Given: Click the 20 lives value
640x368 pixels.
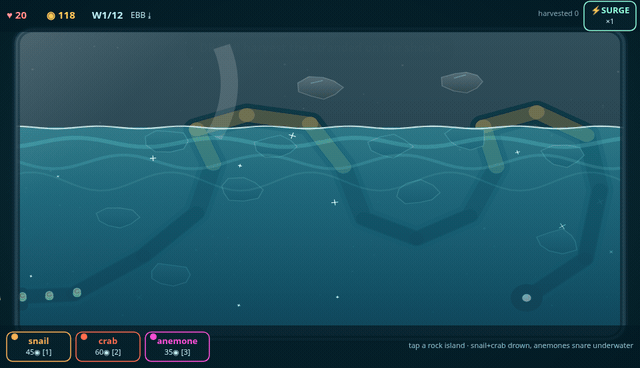Looking at the screenshot, I should pos(21,16).
